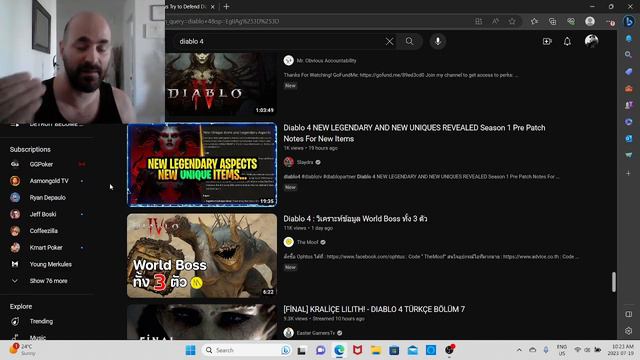Open the Windows Start menu

(190, 350)
